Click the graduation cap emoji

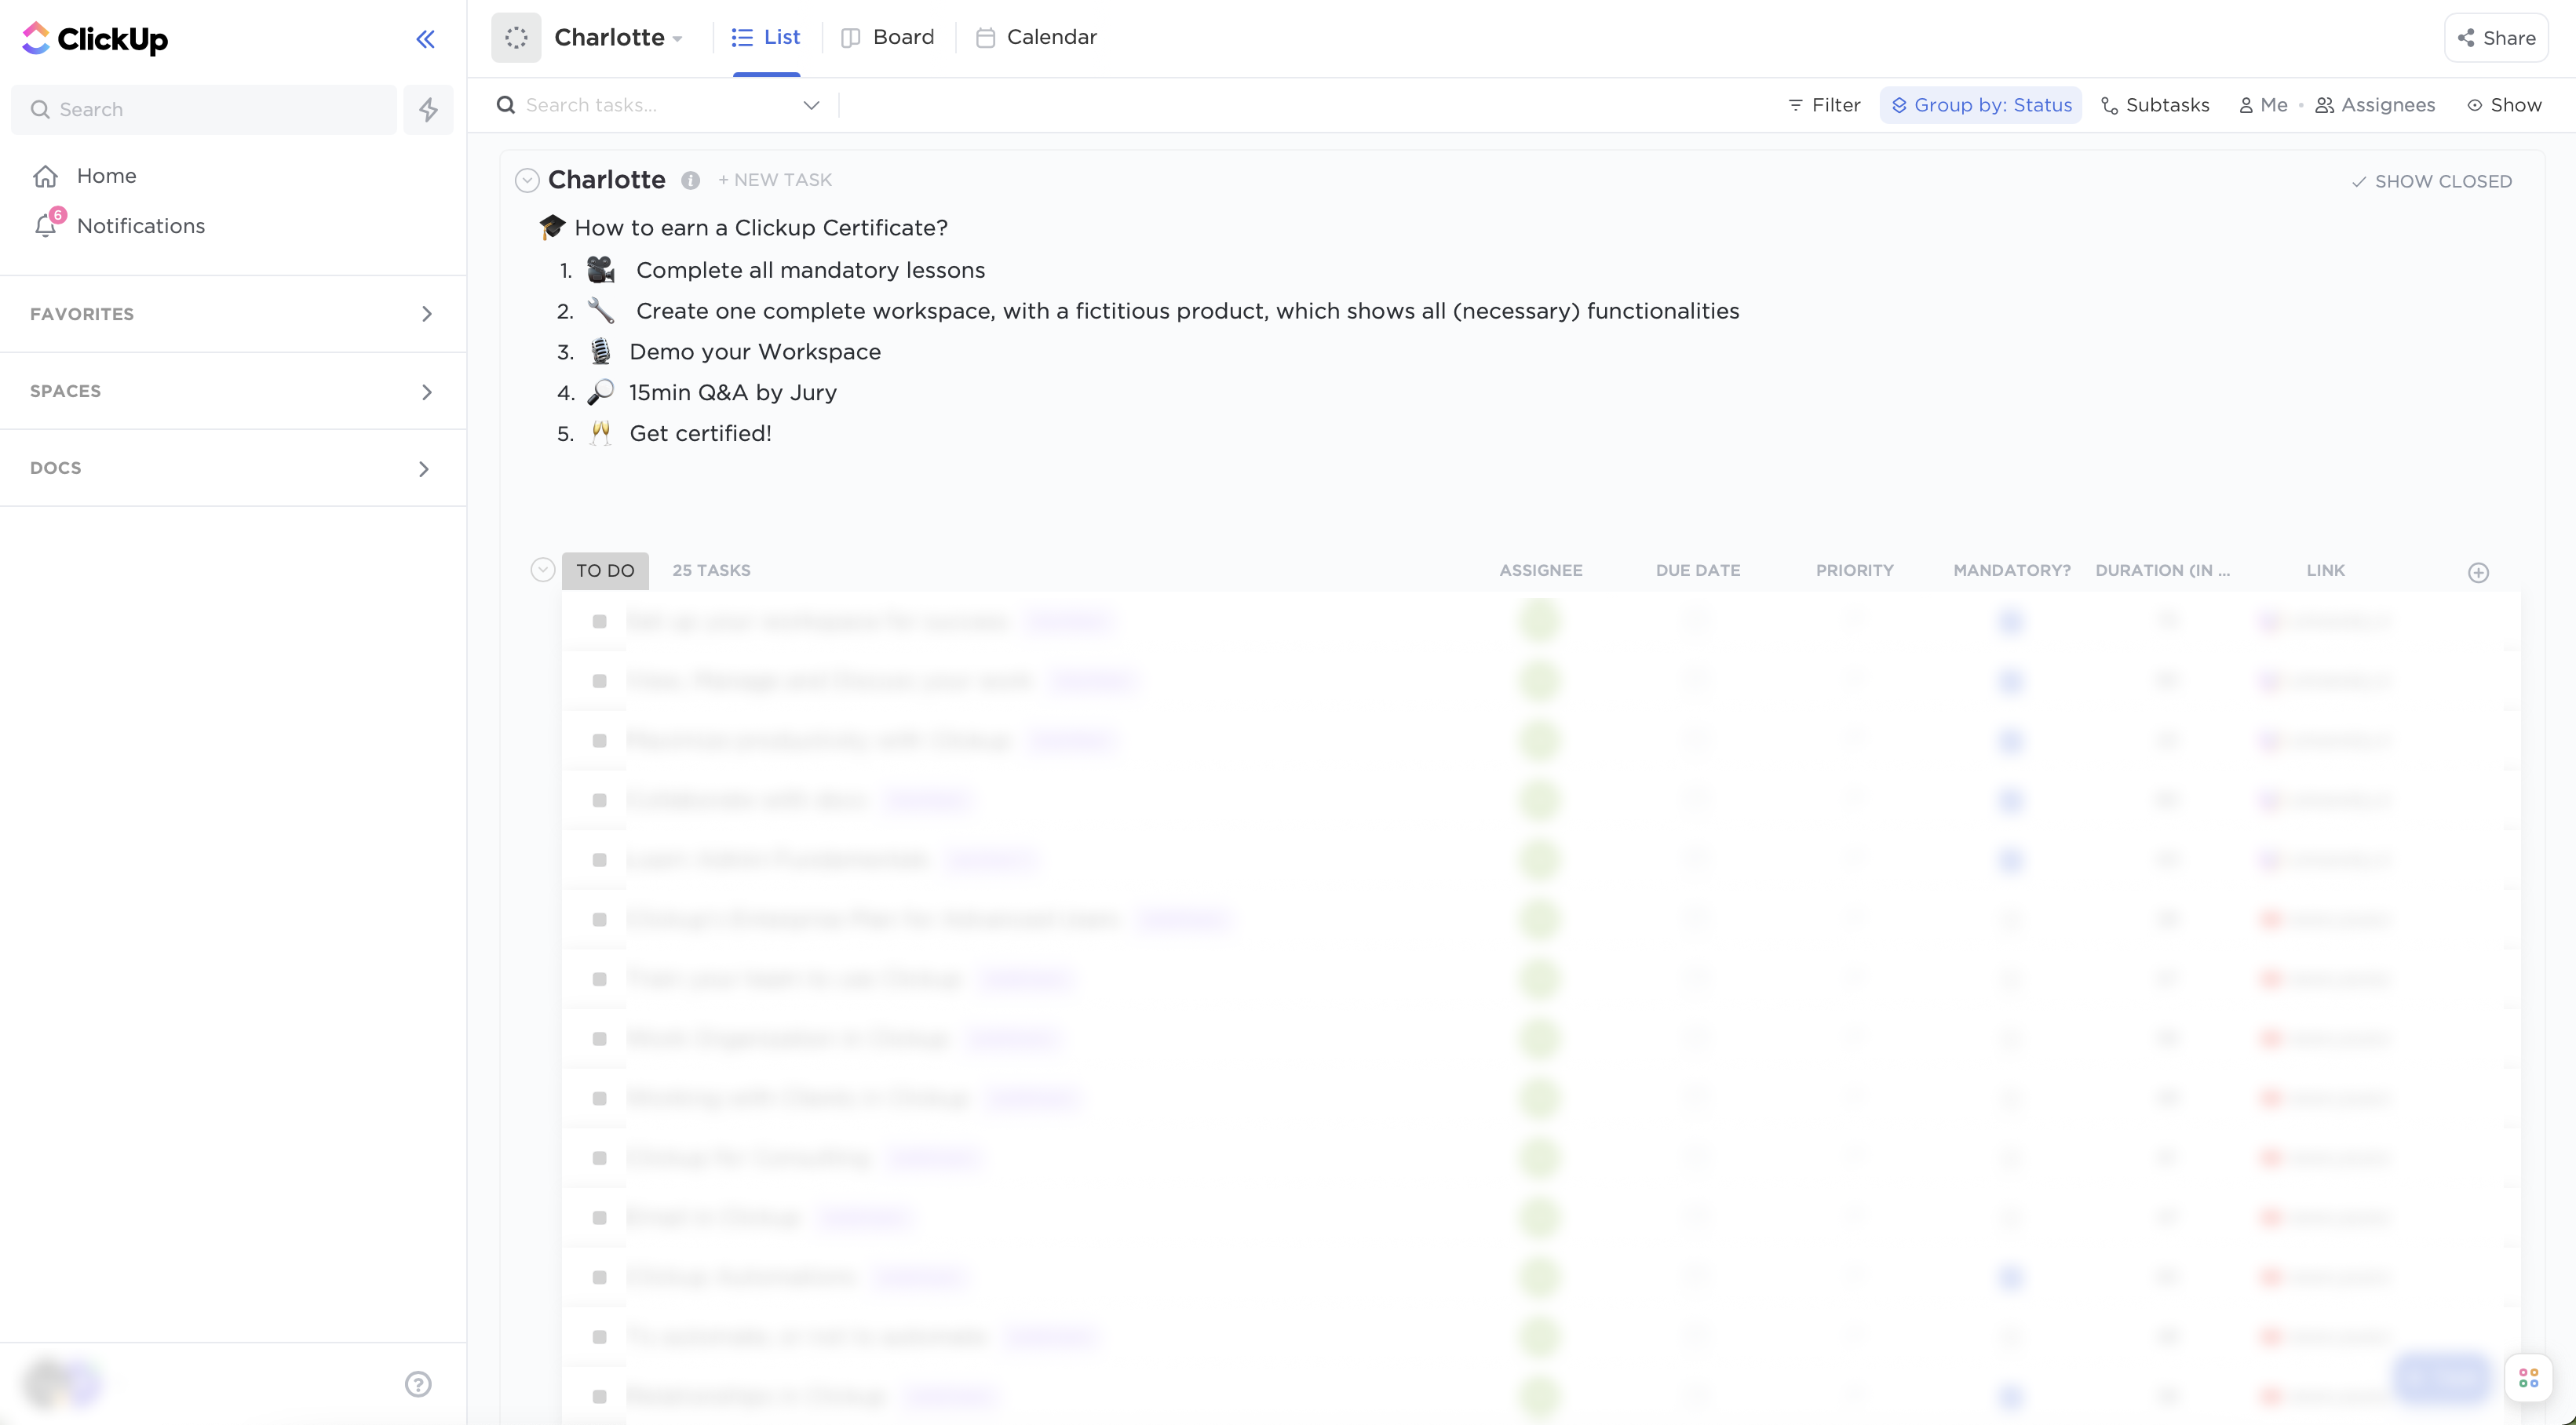pyautogui.click(x=552, y=227)
